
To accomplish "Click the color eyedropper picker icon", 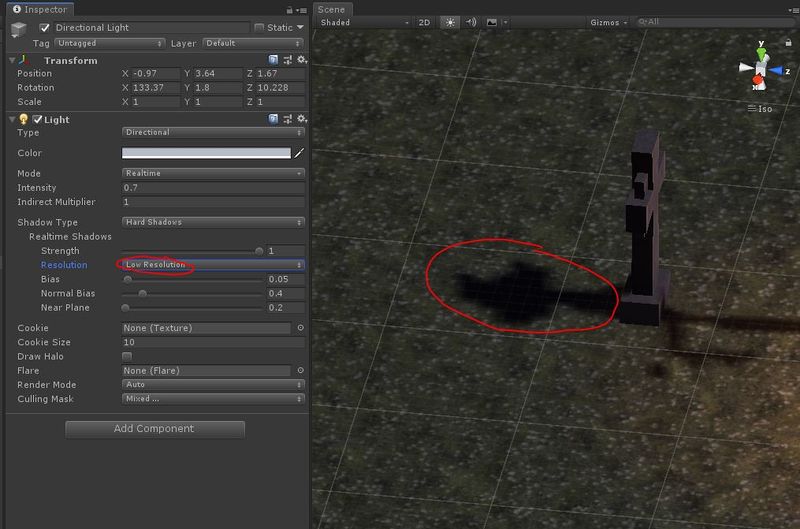I will (x=299, y=153).
